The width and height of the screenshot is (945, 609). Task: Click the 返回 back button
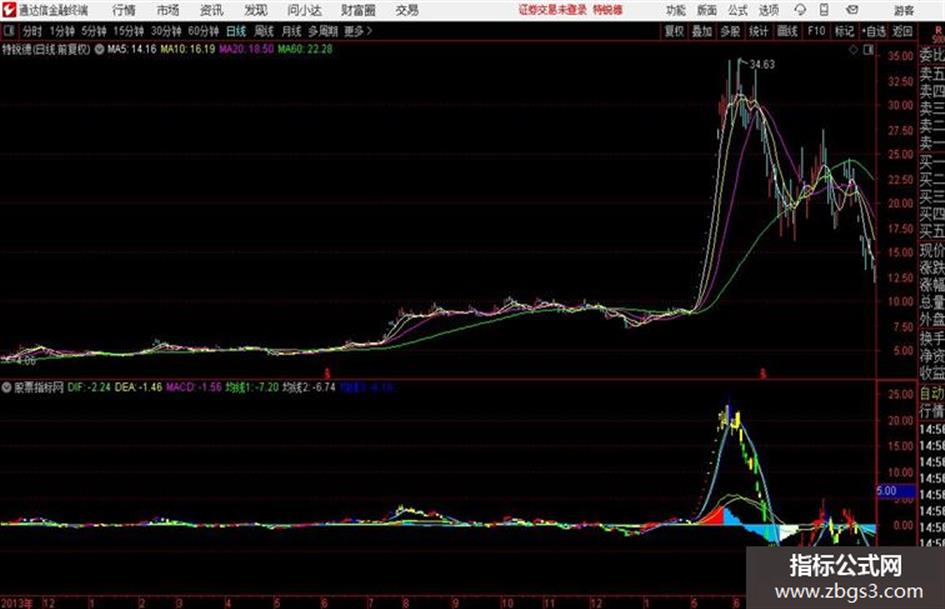click(902, 31)
